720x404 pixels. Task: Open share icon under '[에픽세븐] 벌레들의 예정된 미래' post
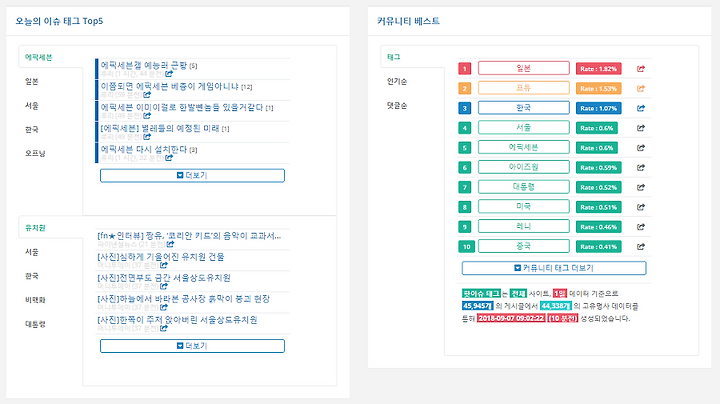point(147,137)
